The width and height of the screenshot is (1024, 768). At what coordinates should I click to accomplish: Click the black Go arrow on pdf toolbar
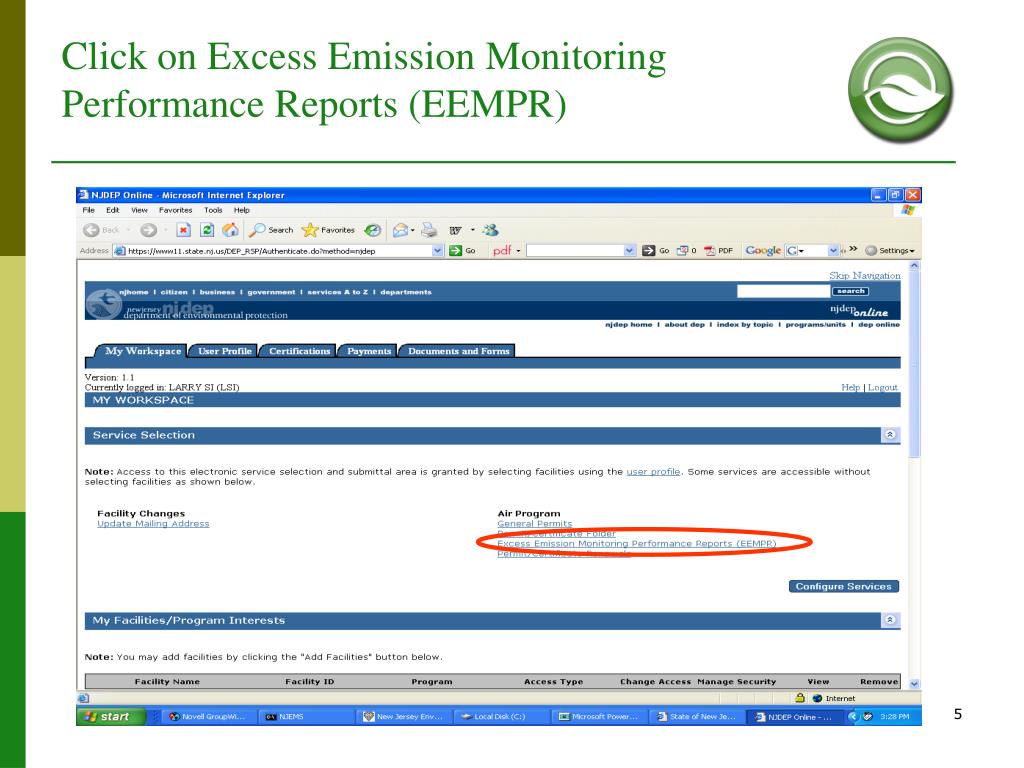pyautogui.click(x=648, y=251)
